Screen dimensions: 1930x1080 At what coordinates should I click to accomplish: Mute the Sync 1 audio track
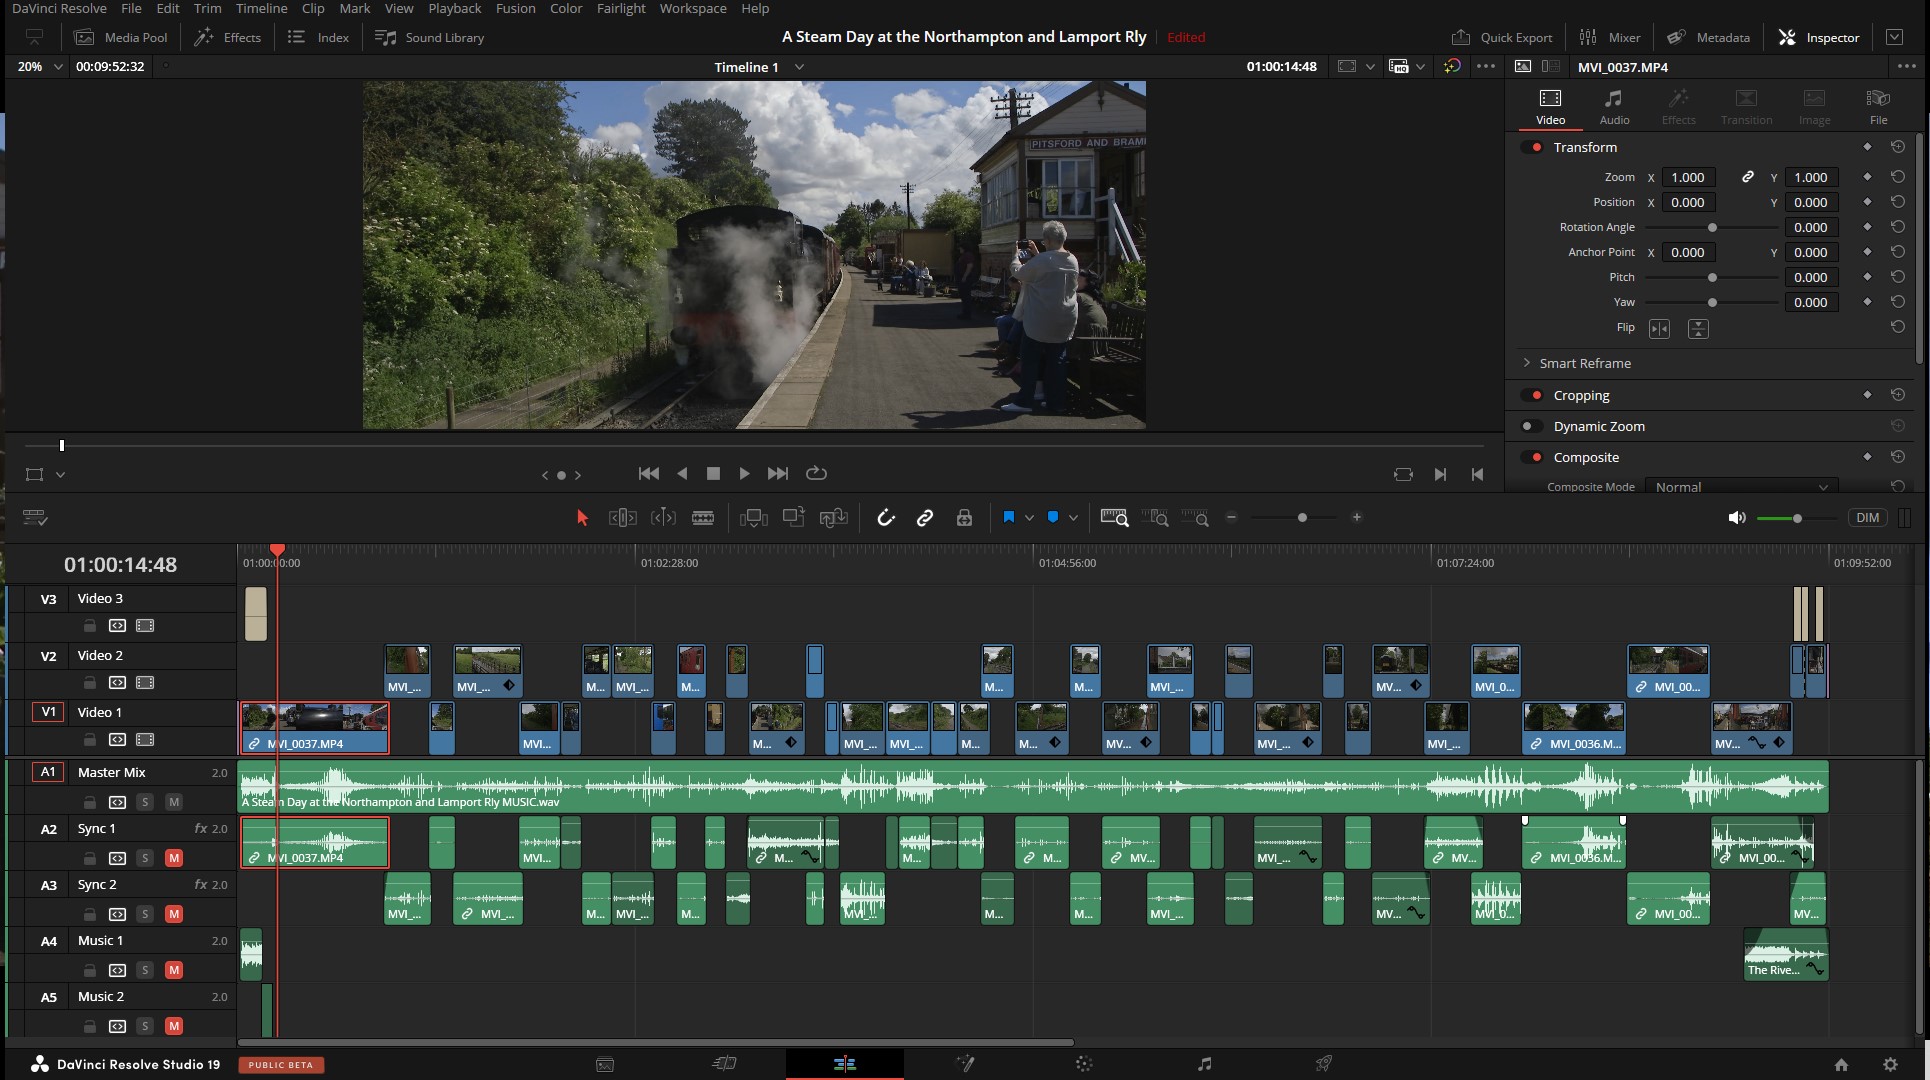coord(174,858)
